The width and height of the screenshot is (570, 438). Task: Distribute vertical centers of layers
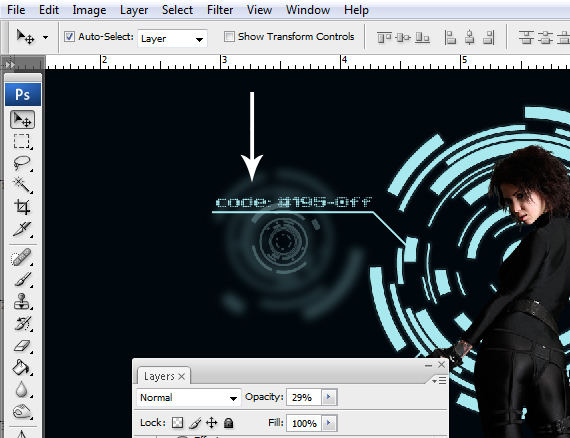[545, 37]
